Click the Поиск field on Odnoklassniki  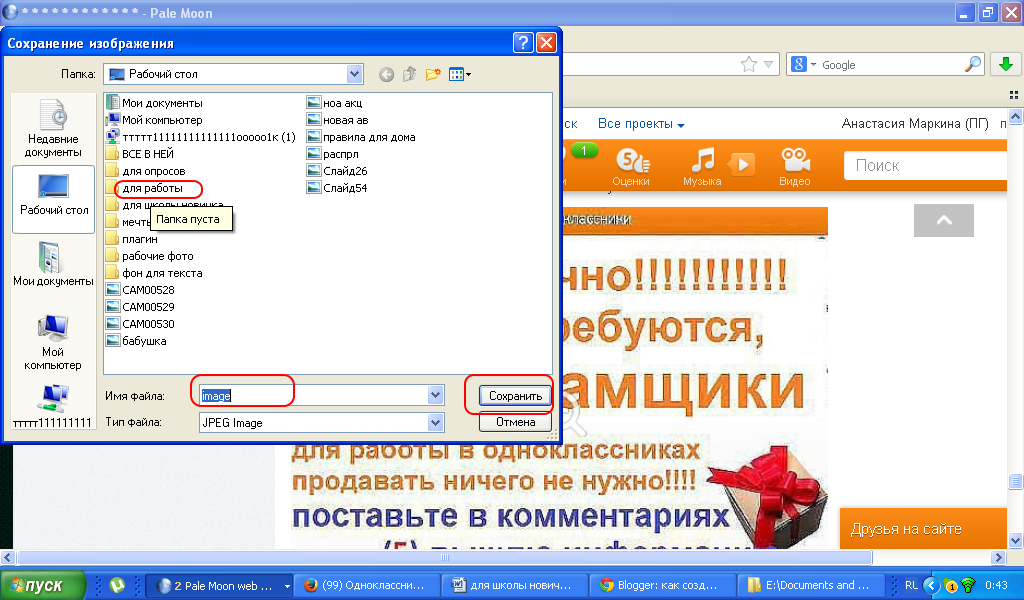(925, 165)
